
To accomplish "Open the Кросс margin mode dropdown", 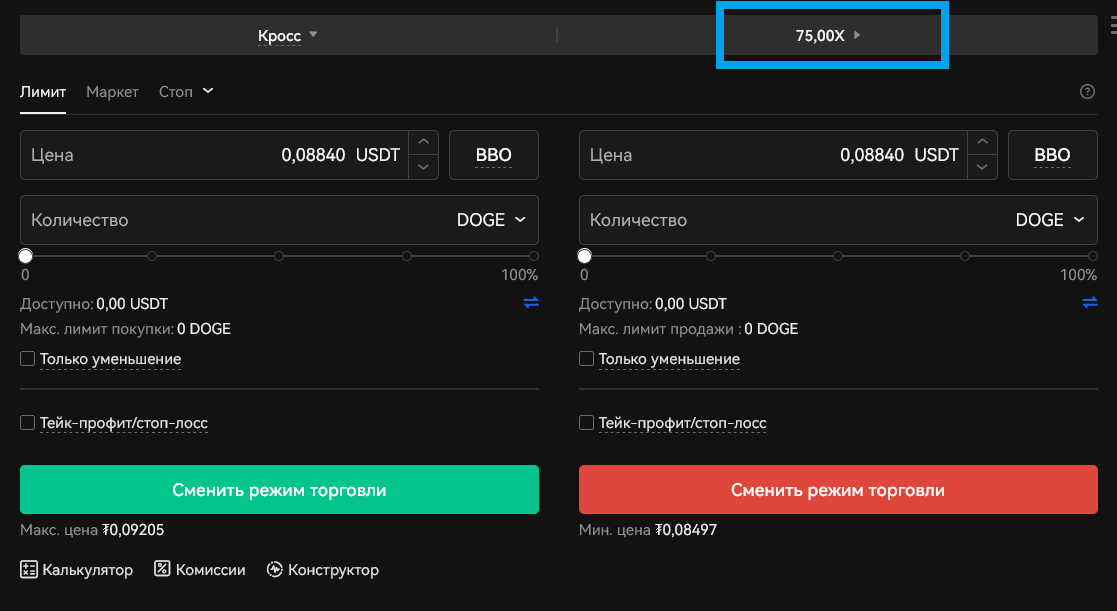I will [x=289, y=34].
